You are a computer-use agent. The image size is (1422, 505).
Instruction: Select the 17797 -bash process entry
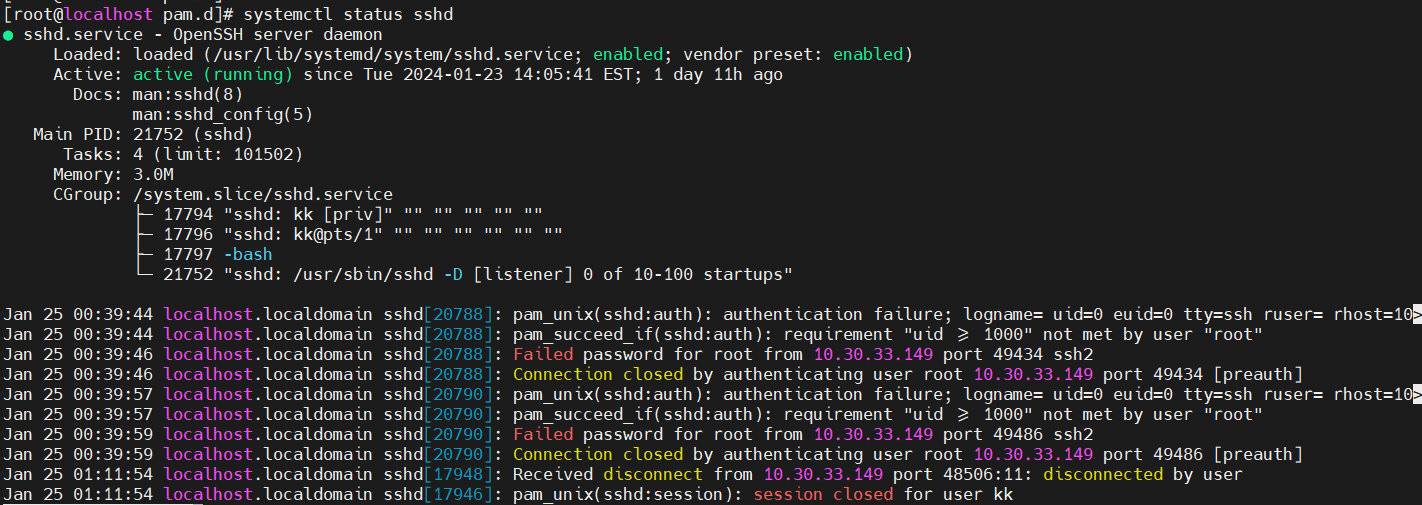click(x=218, y=254)
